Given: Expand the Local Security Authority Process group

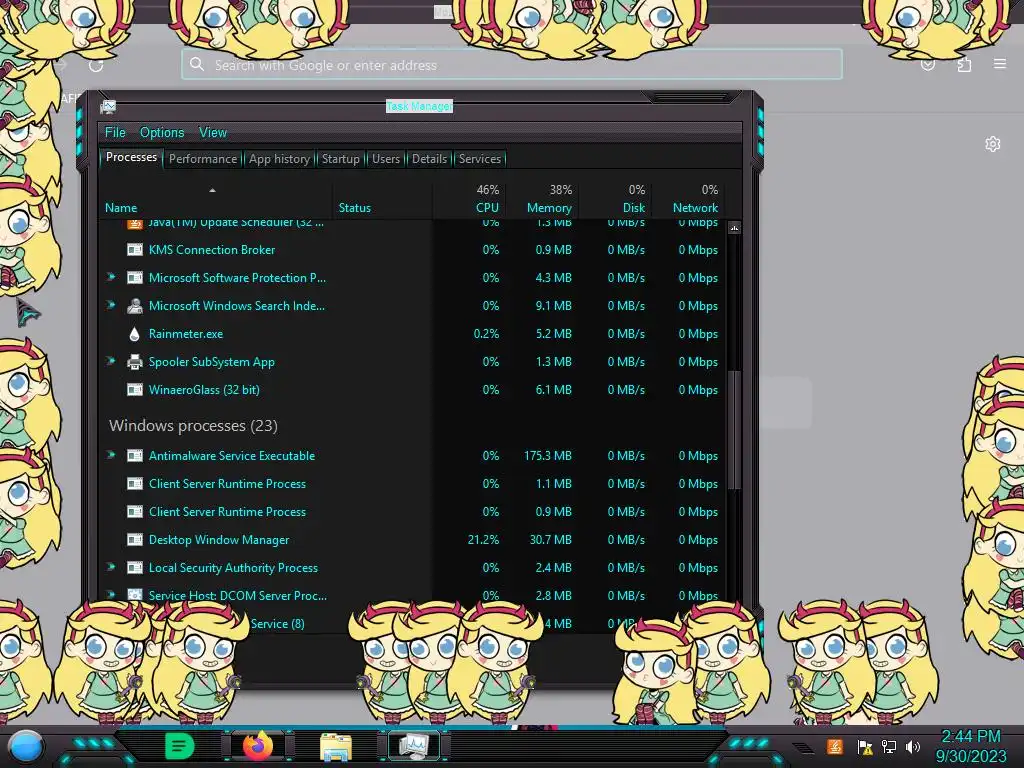Looking at the screenshot, I should pos(111,567).
